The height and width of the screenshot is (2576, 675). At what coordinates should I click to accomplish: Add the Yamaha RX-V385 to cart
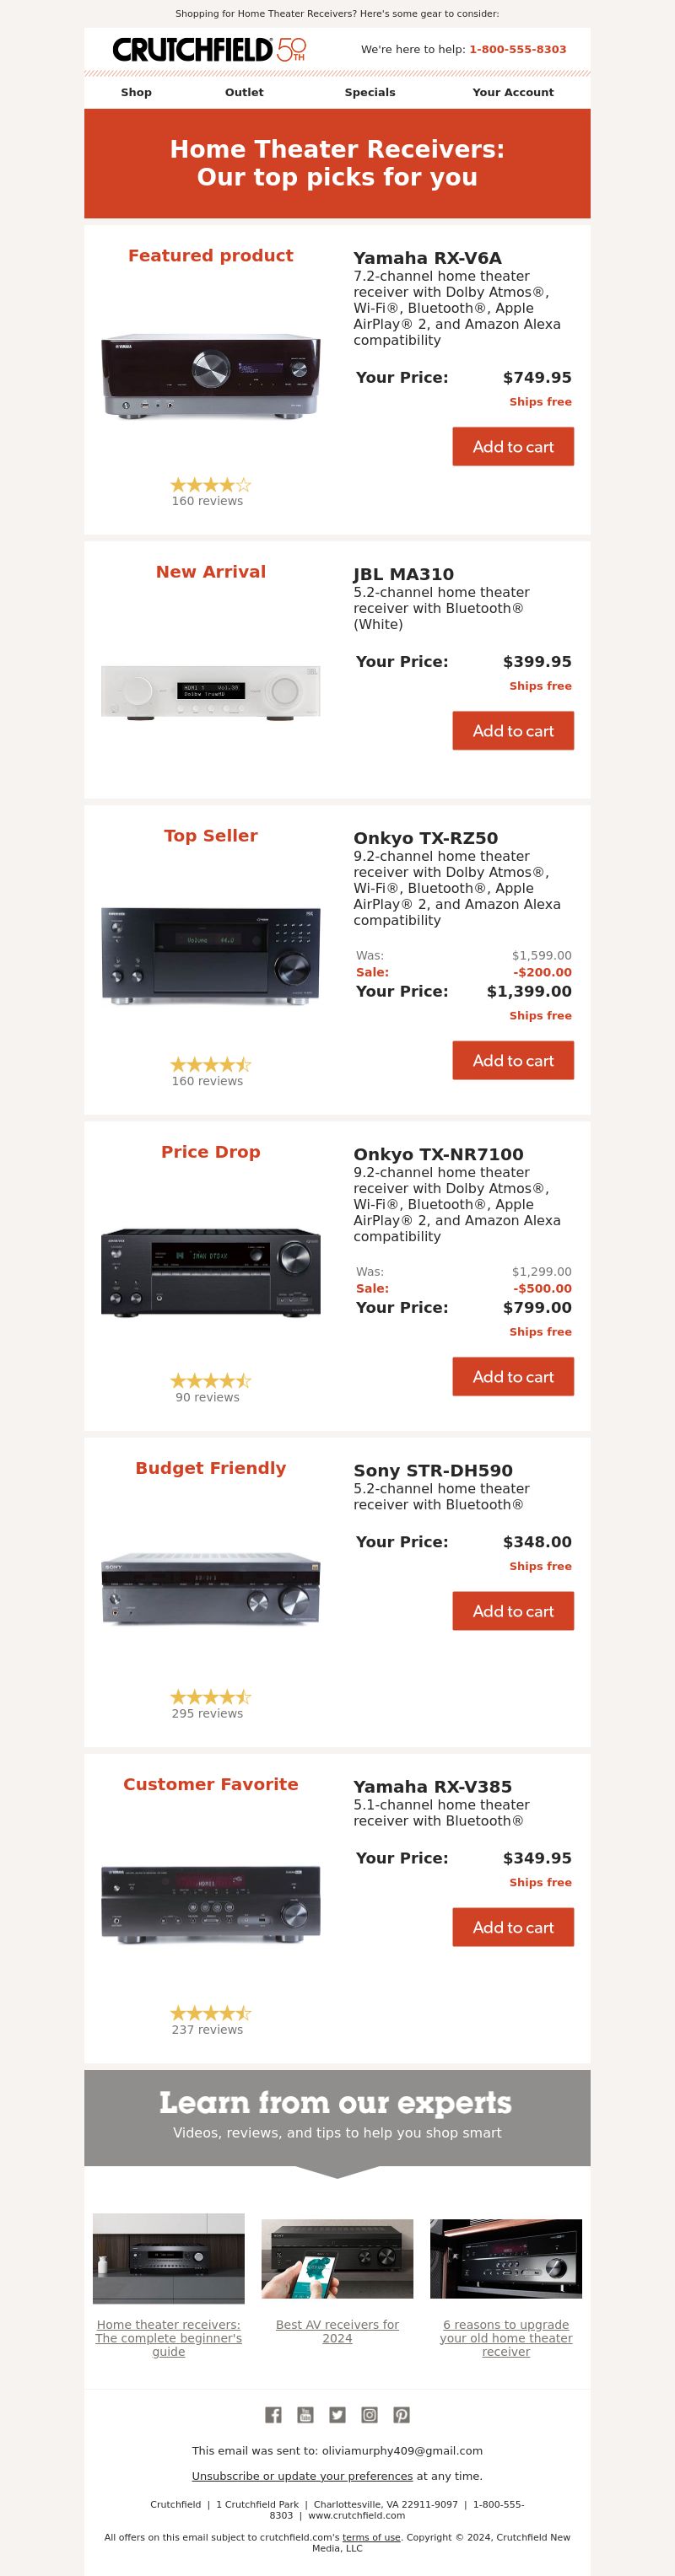click(513, 1927)
